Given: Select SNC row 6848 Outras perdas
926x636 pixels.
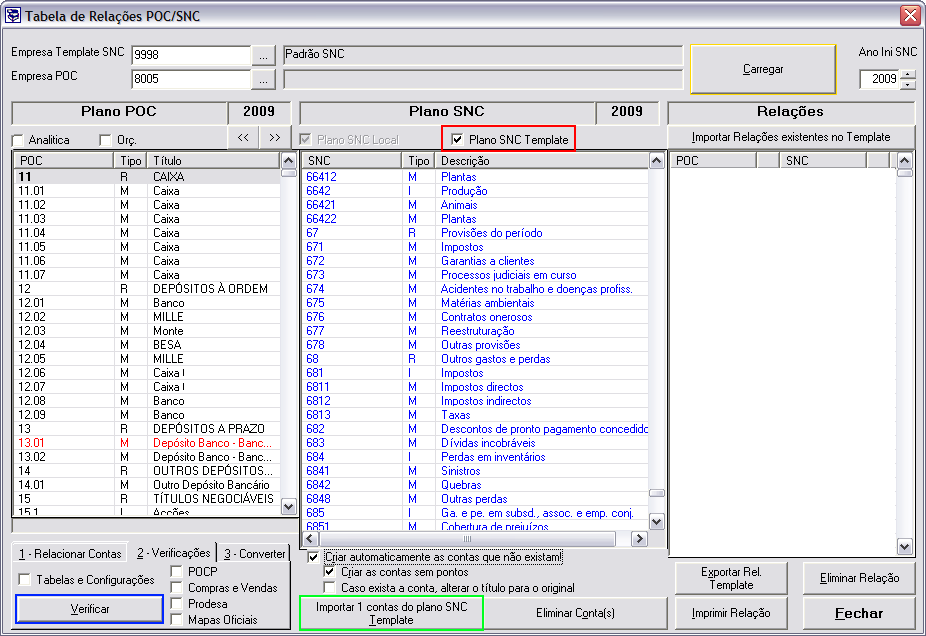Looking at the screenshot, I should pos(475,499).
